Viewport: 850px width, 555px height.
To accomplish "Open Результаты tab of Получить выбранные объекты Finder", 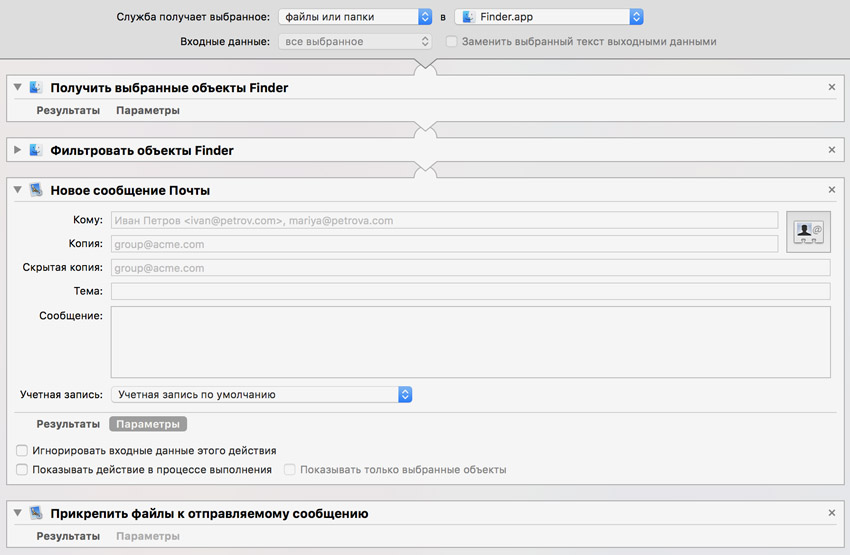I will coord(68,111).
